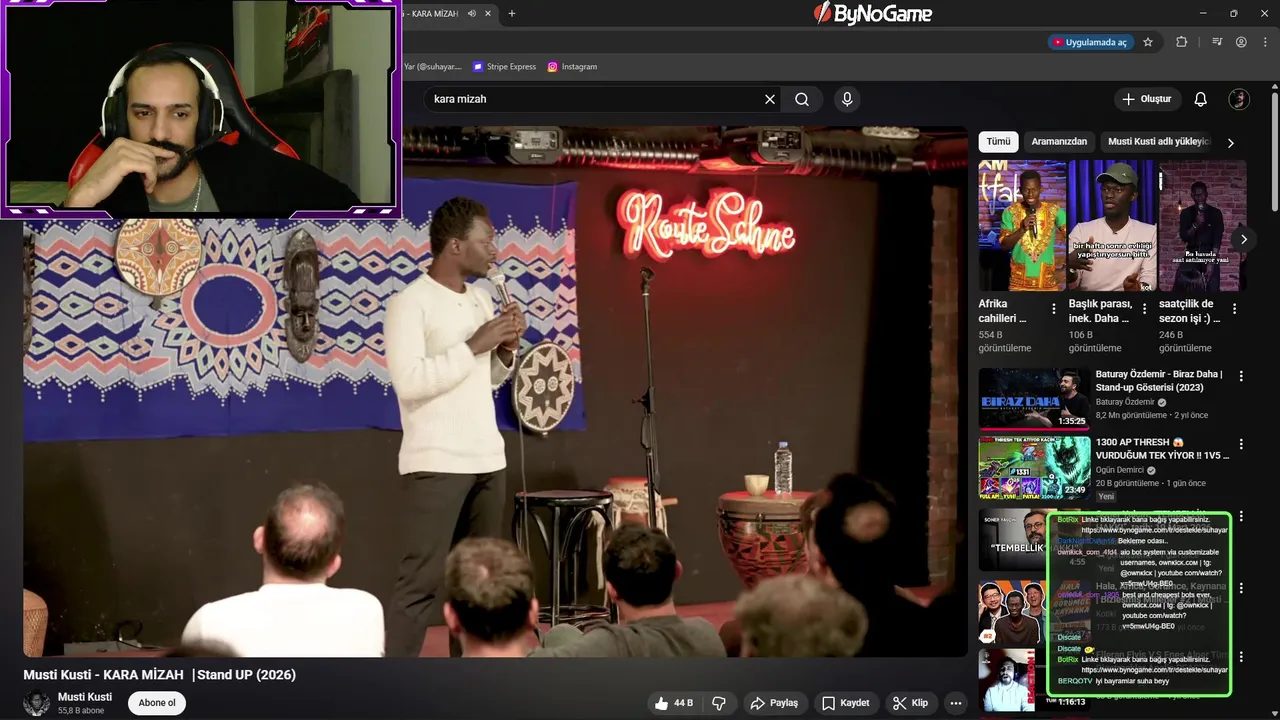
Task: Click the magnifier search button
Action: point(802,99)
